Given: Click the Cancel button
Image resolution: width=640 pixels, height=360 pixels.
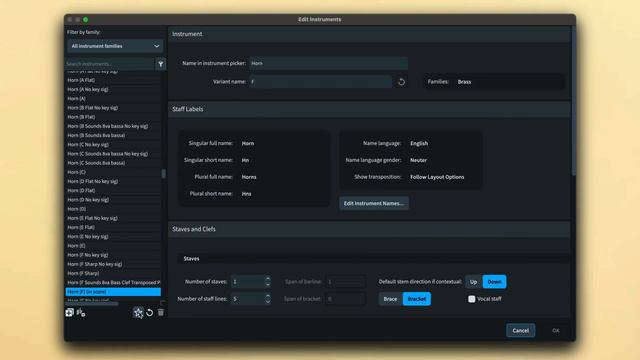Looking at the screenshot, I should tap(520, 331).
